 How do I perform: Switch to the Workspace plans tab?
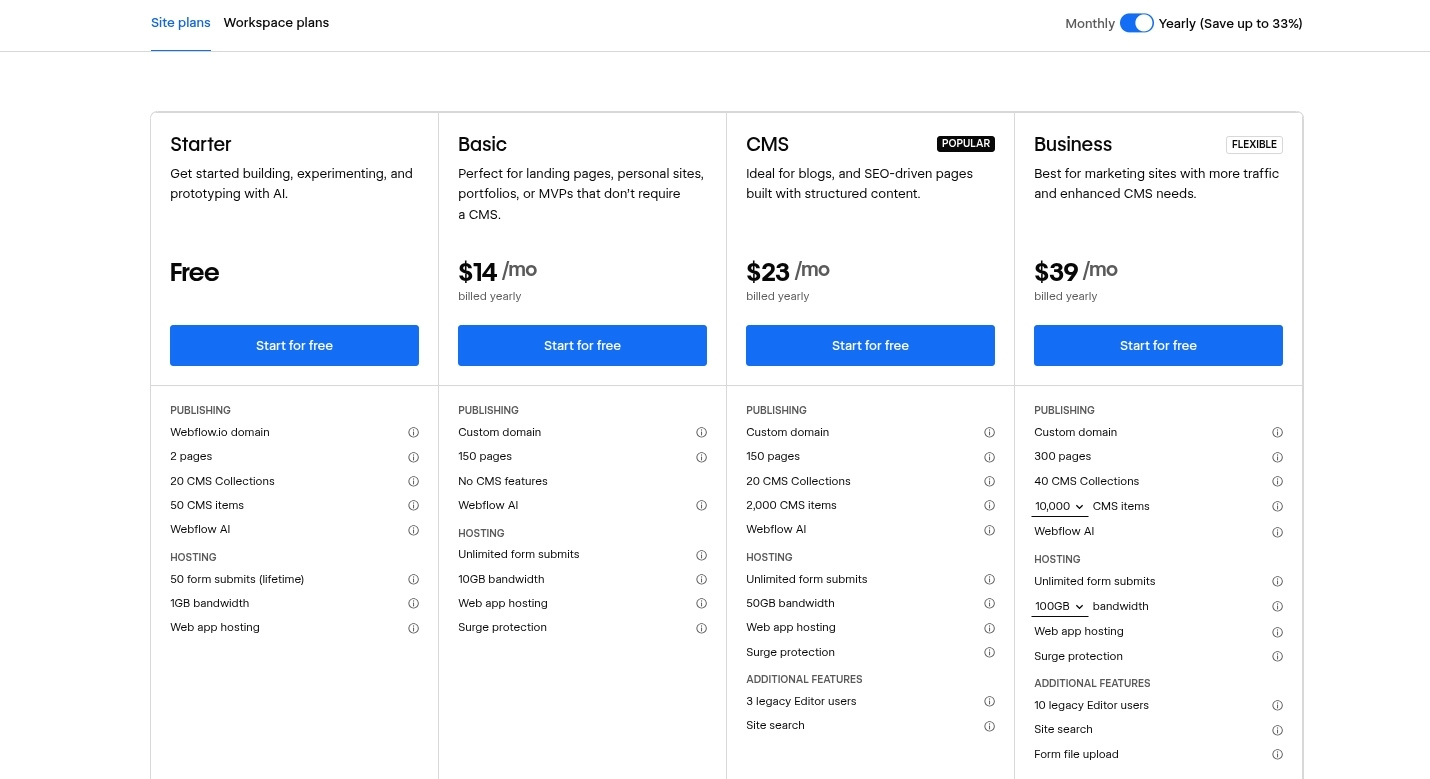pos(276,22)
